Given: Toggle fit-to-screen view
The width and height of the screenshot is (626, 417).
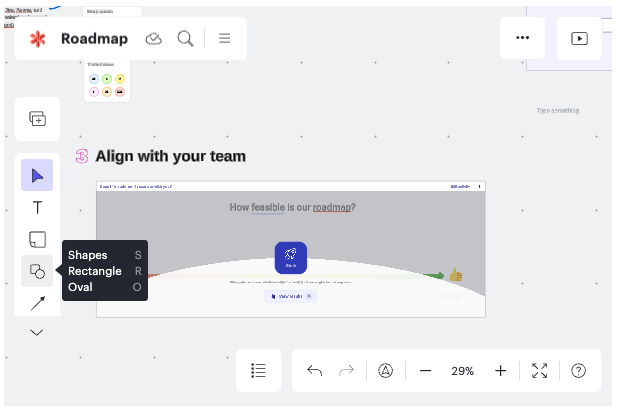Looking at the screenshot, I should pyautogui.click(x=540, y=370).
